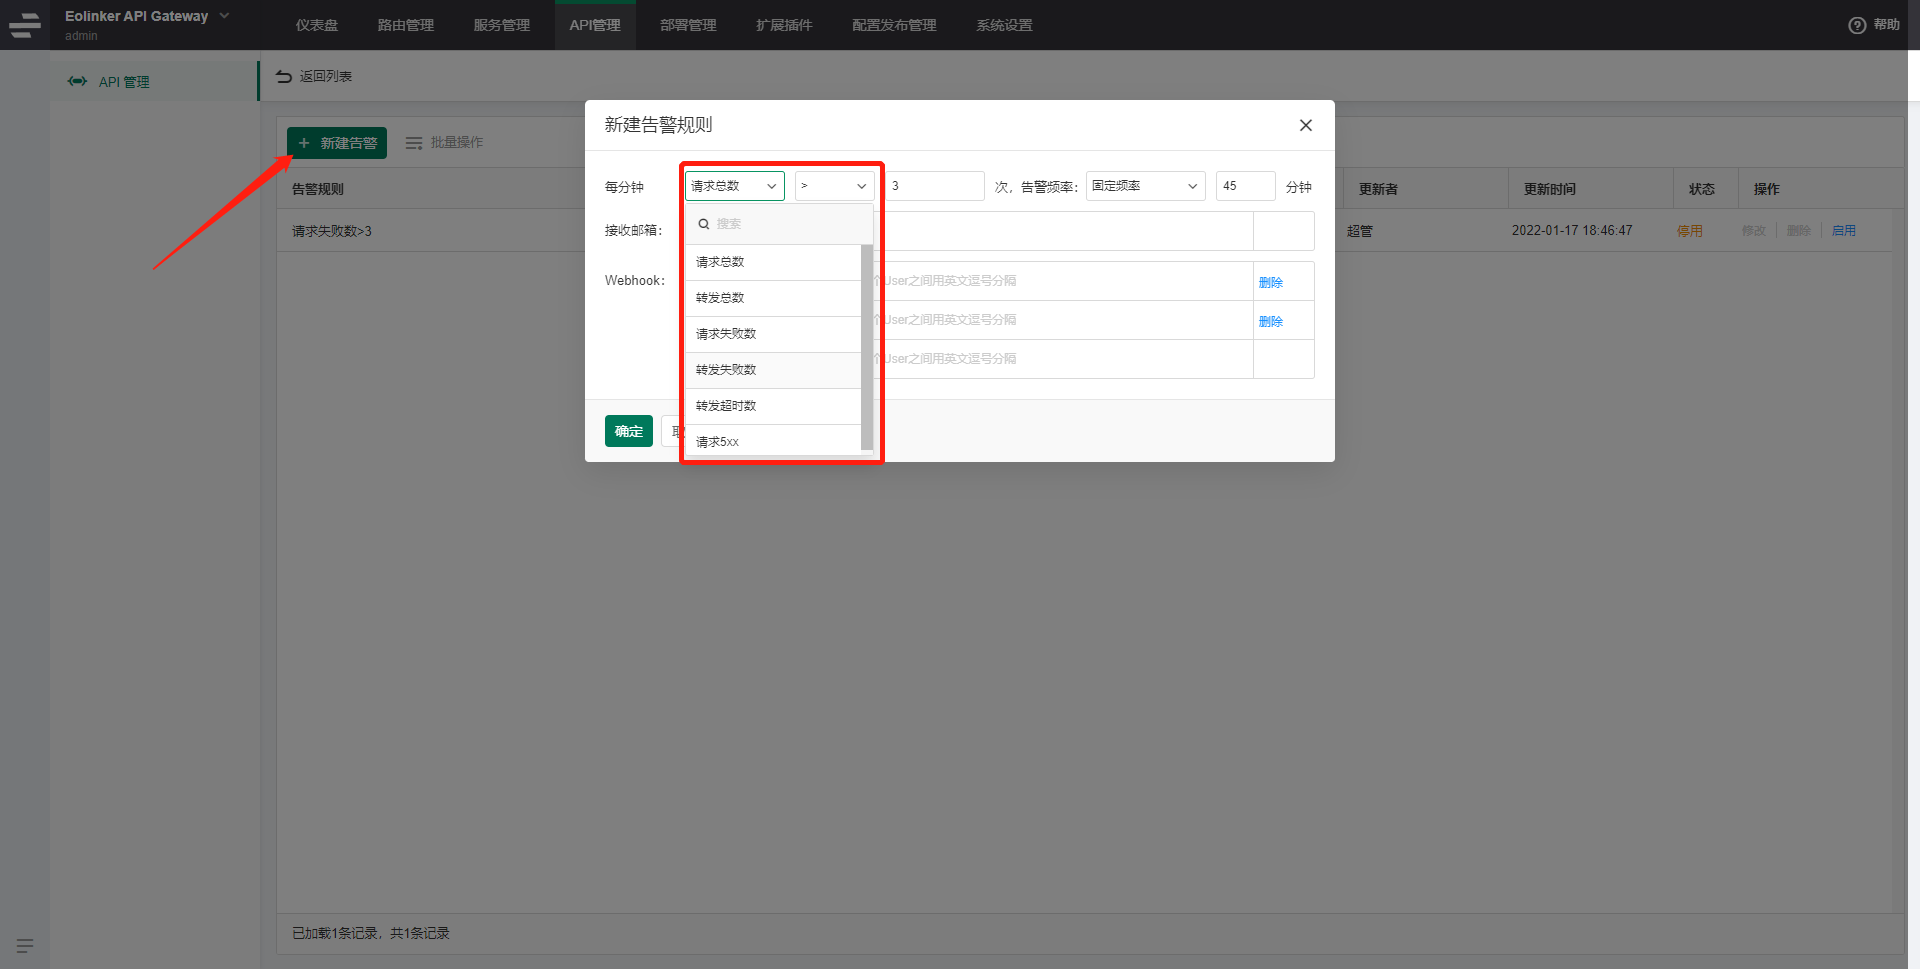Click the minutes input field showing 45
This screenshot has height=969, width=1920.
(x=1244, y=186)
